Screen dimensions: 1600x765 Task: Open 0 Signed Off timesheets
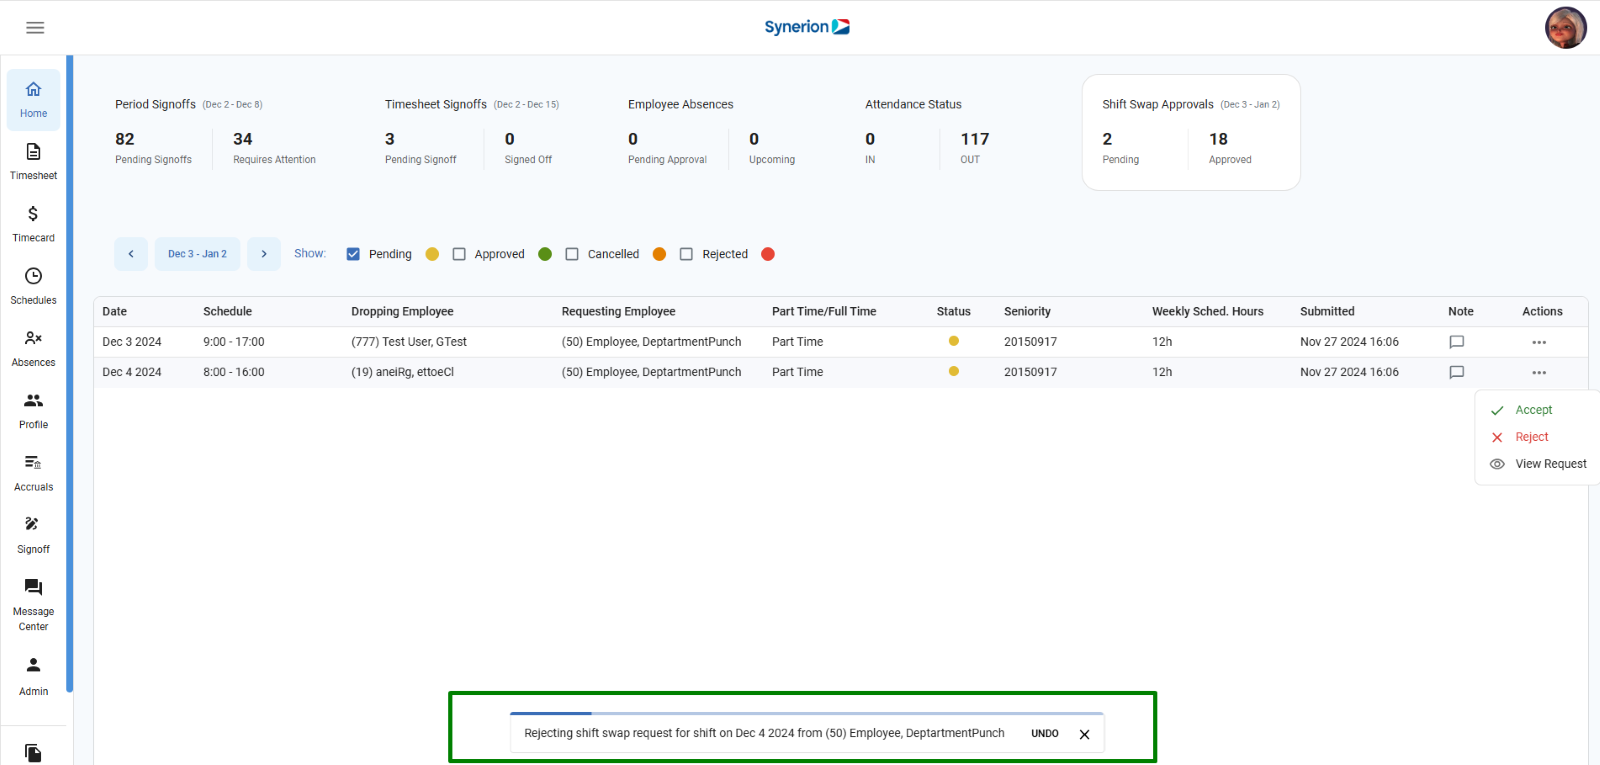[528, 147]
